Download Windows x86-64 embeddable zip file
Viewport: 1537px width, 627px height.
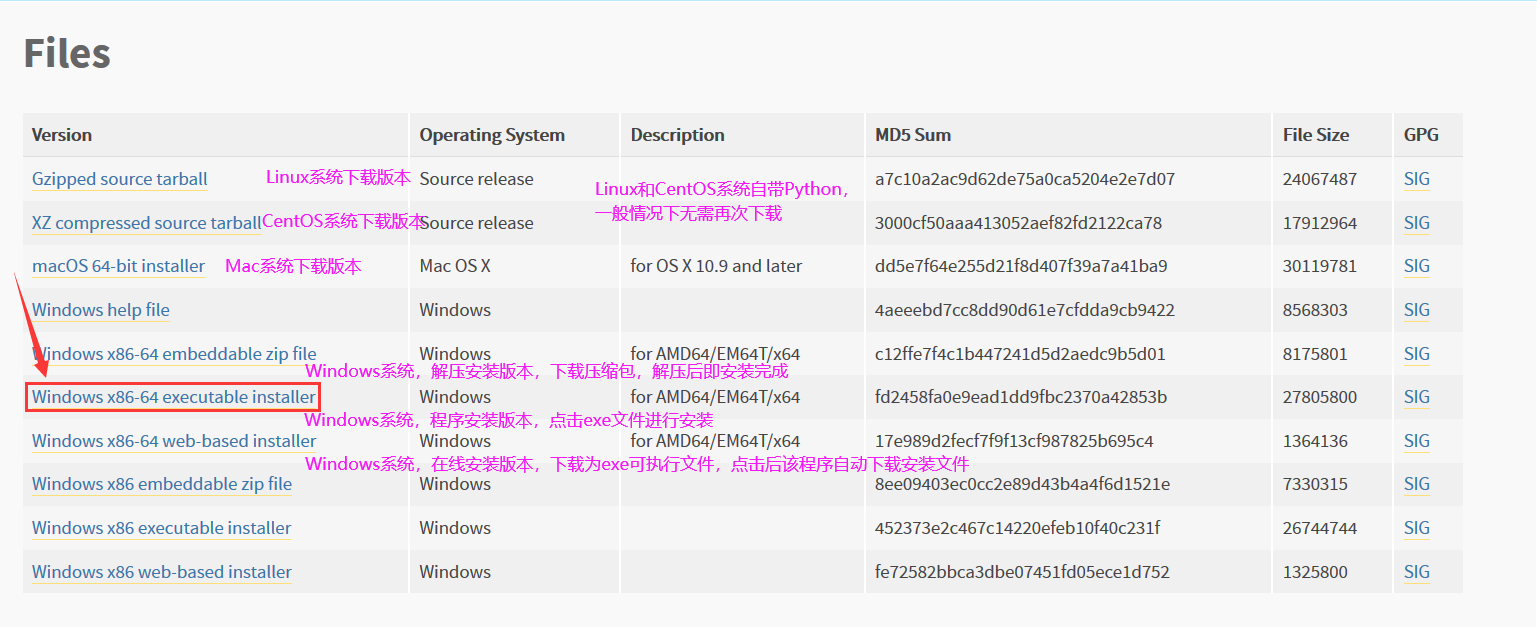(174, 354)
